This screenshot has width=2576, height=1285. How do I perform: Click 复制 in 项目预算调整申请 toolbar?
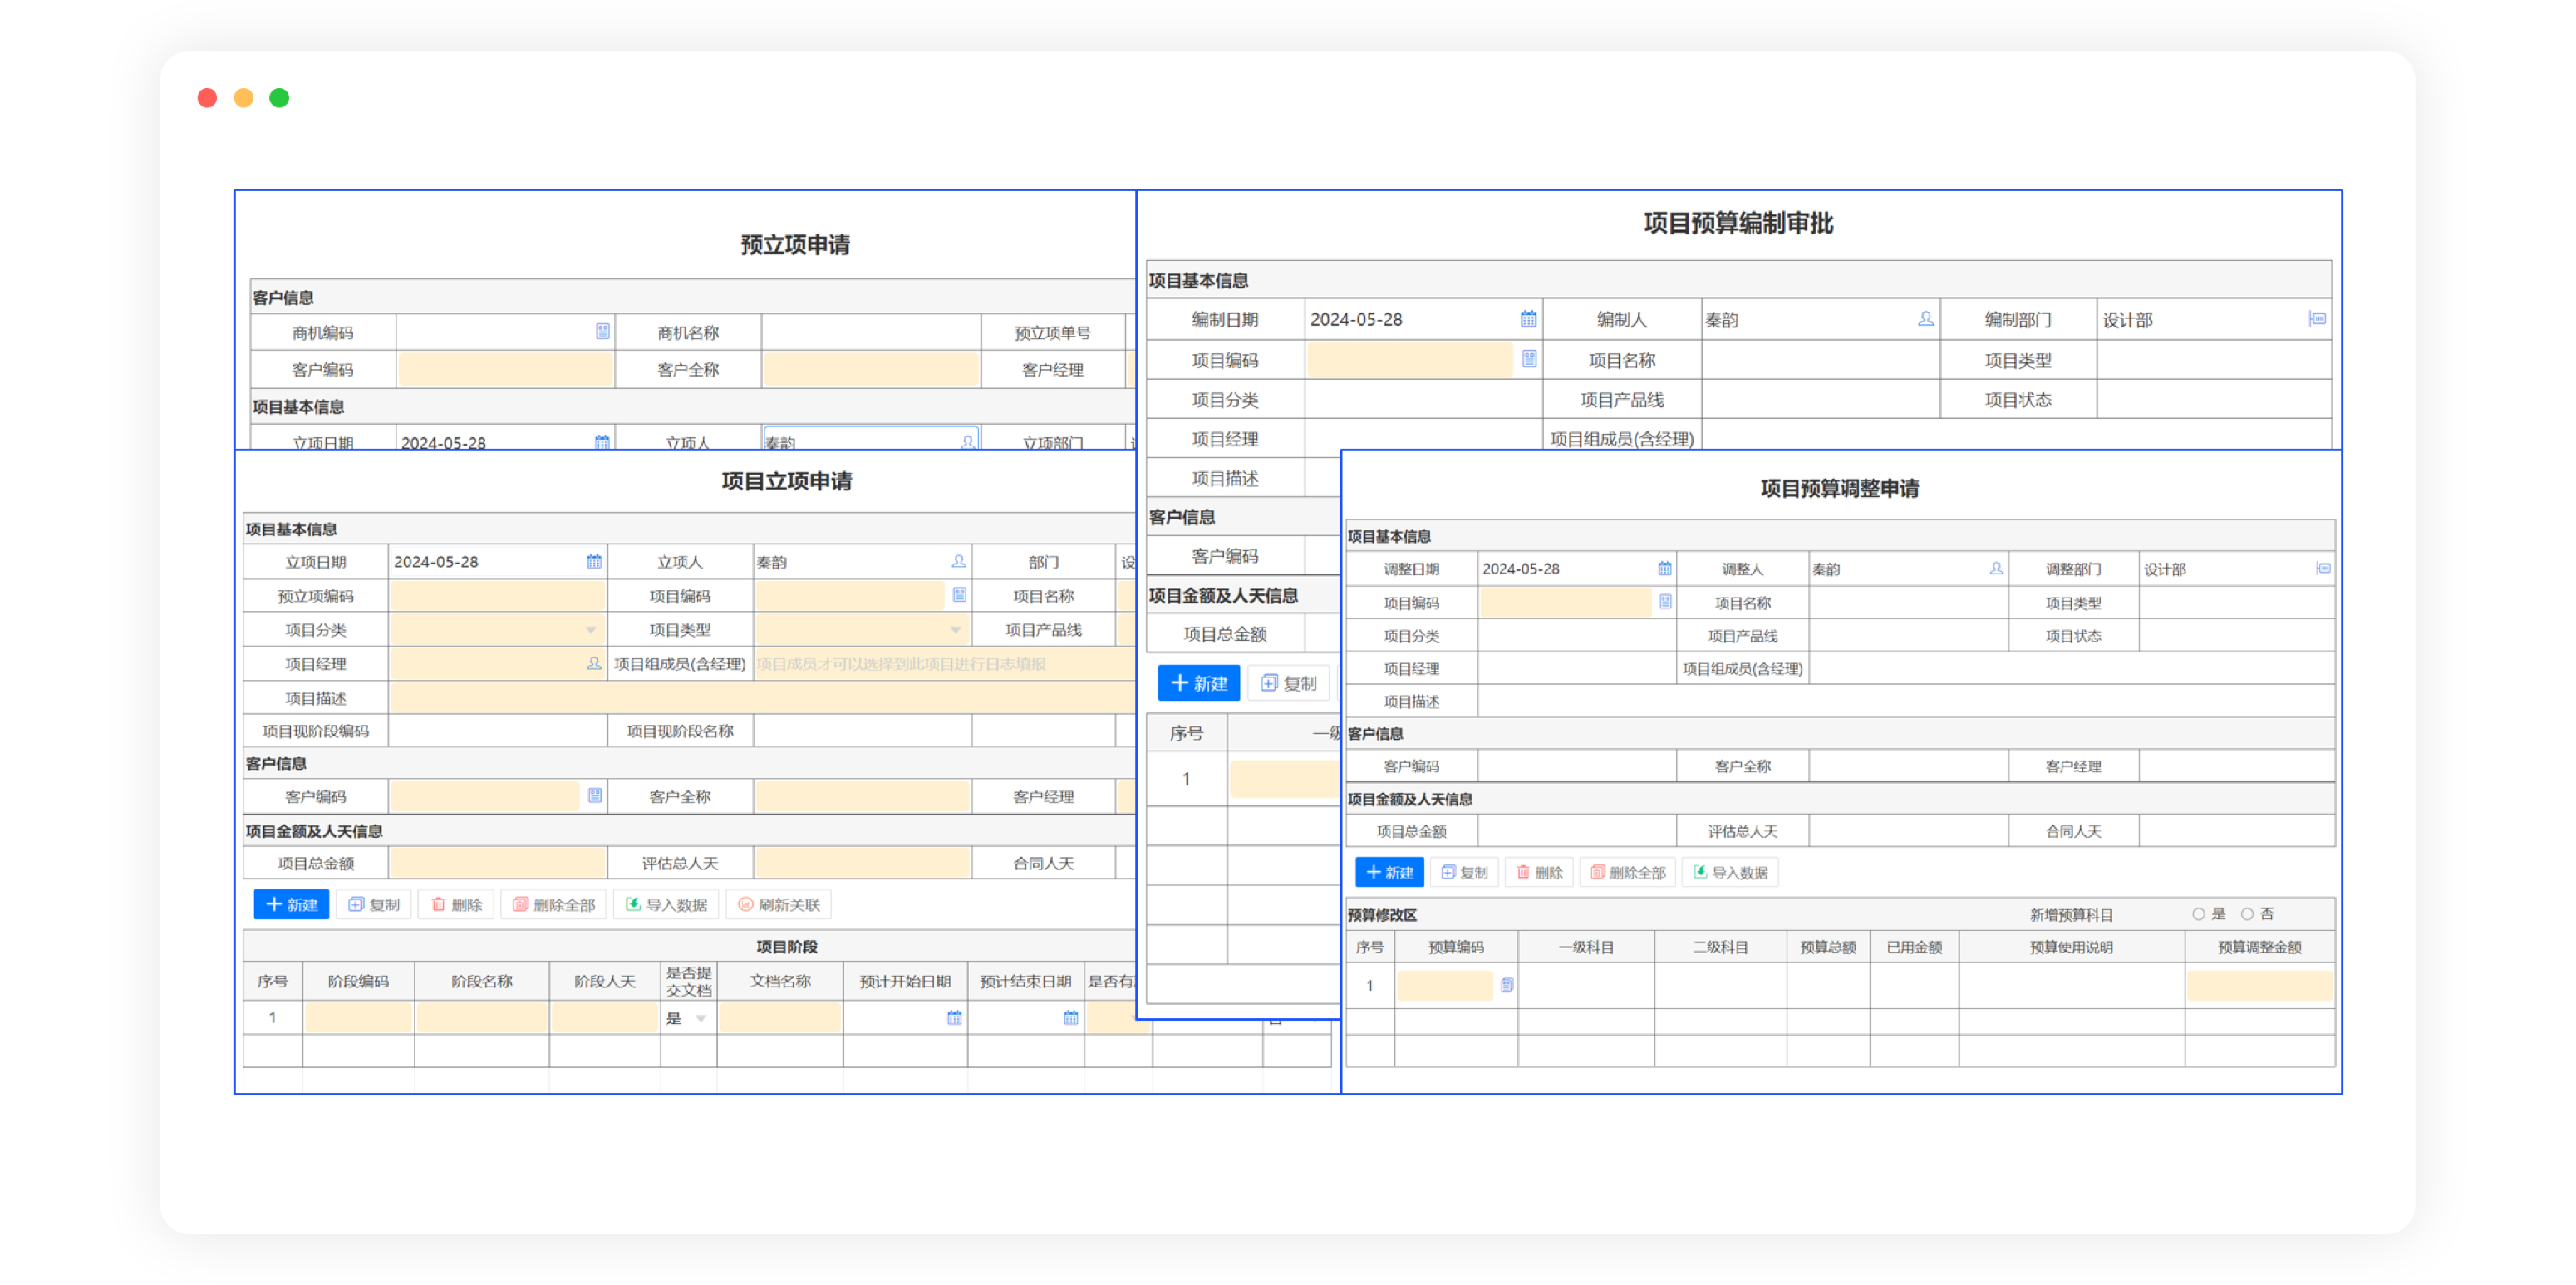[x=1464, y=872]
